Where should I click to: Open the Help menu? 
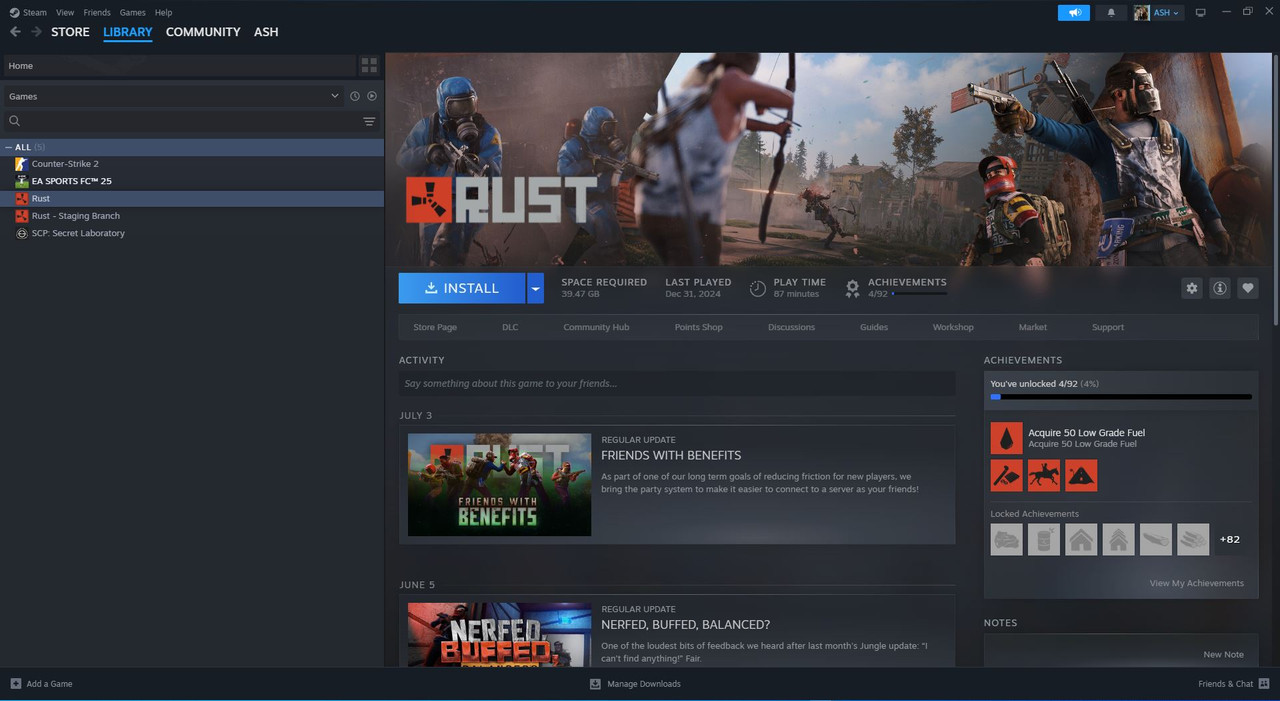pos(163,12)
